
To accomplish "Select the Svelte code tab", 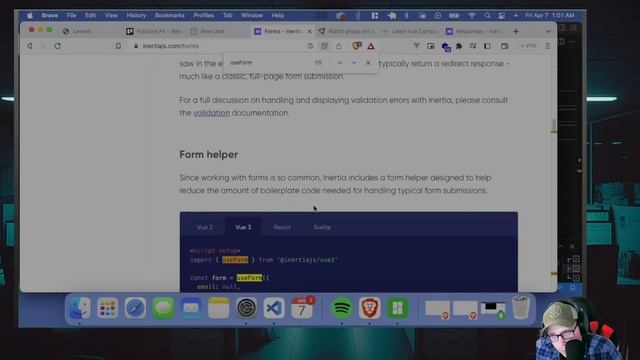I will tap(322, 227).
